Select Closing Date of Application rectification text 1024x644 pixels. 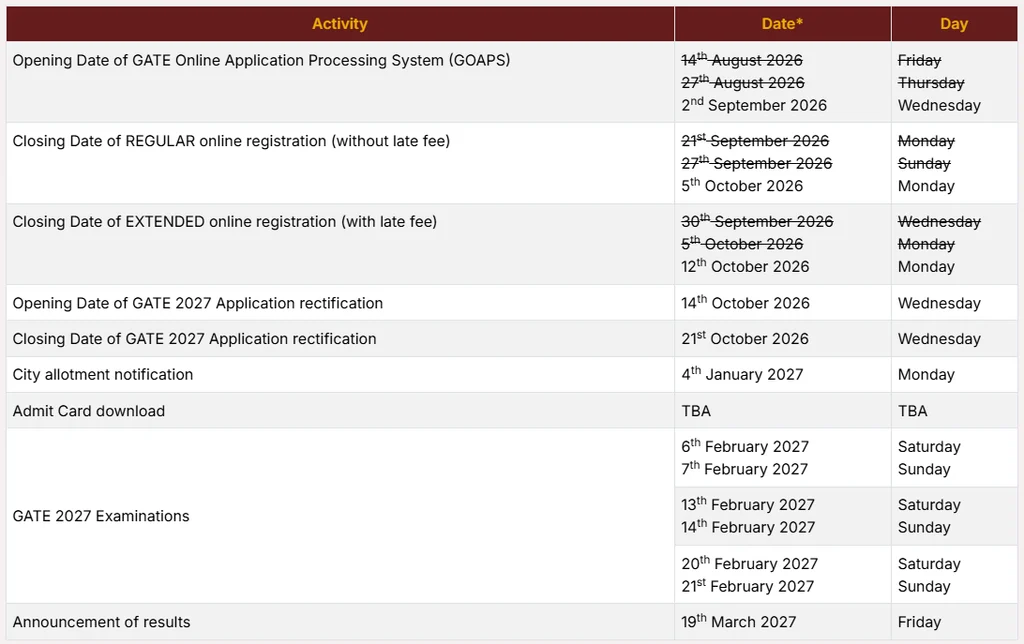tap(195, 338)
